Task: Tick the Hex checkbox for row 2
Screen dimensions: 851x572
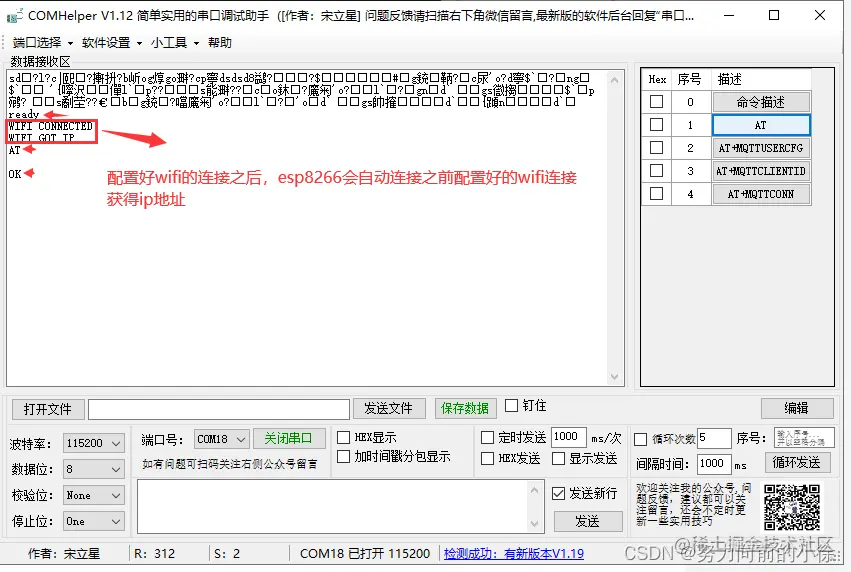Action: point(657,148)
